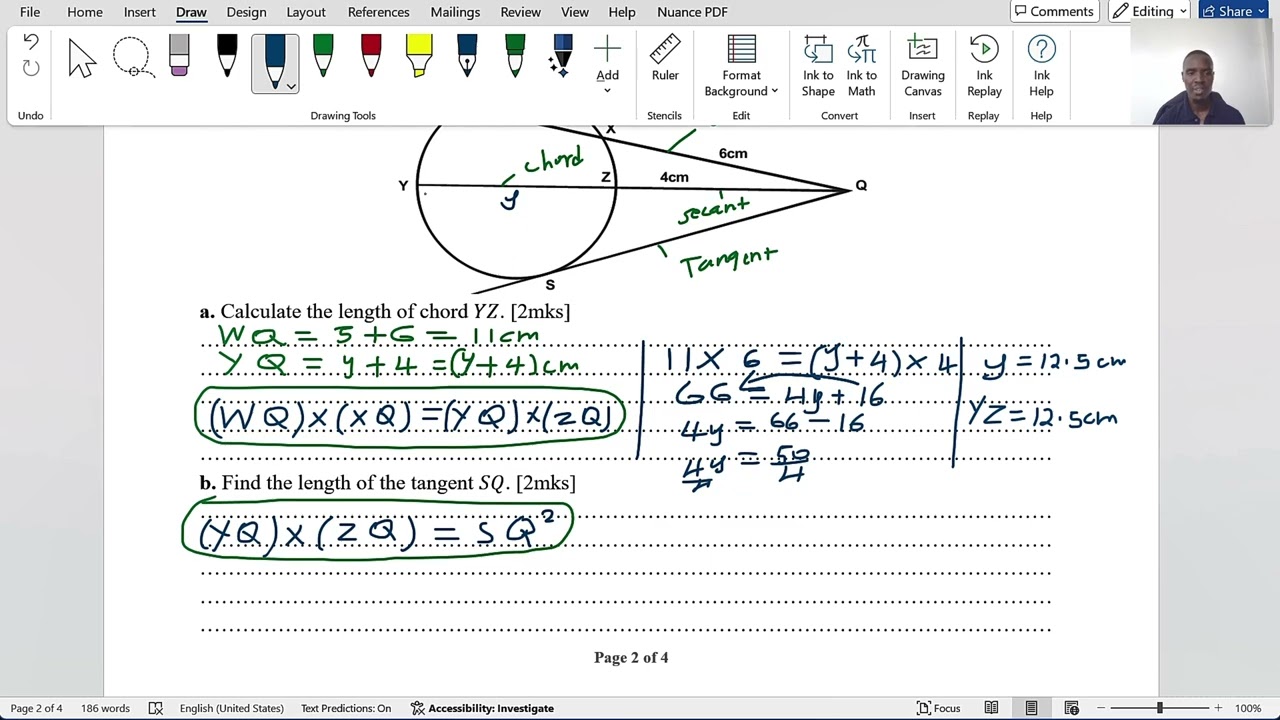Select the red pen
Viewport: 1280px width, 720px height.
(x=371, y=56)
